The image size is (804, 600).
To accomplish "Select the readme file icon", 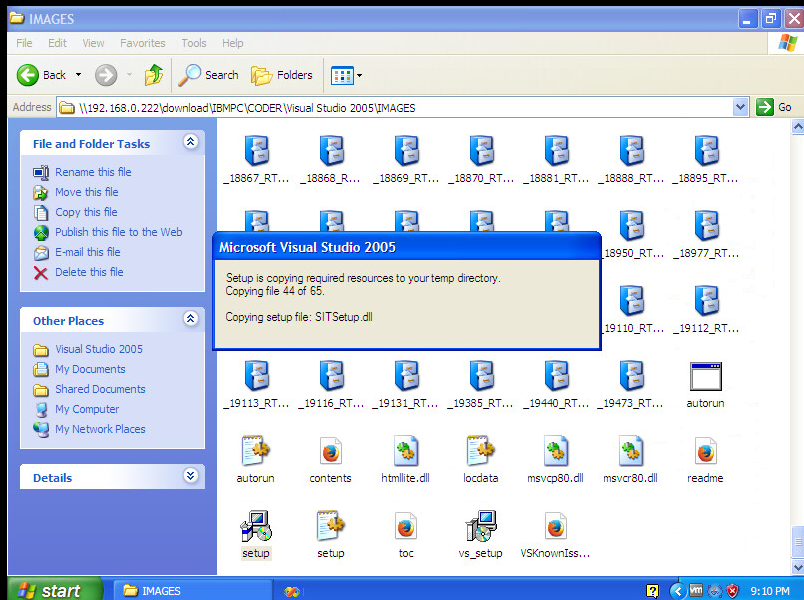I will pos(705,452).
